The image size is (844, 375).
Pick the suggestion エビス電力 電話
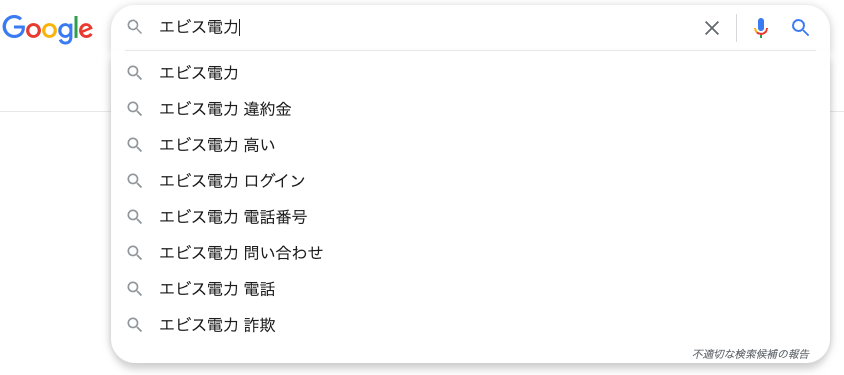[470, 289]
